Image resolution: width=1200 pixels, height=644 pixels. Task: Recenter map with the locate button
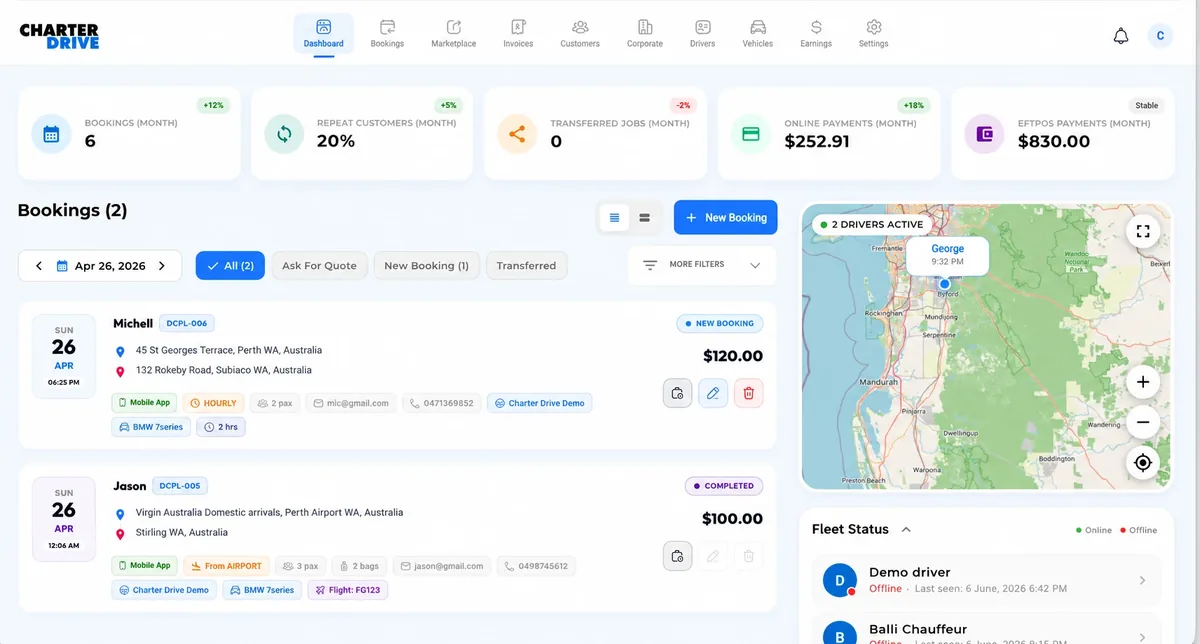pos(1143,462)
